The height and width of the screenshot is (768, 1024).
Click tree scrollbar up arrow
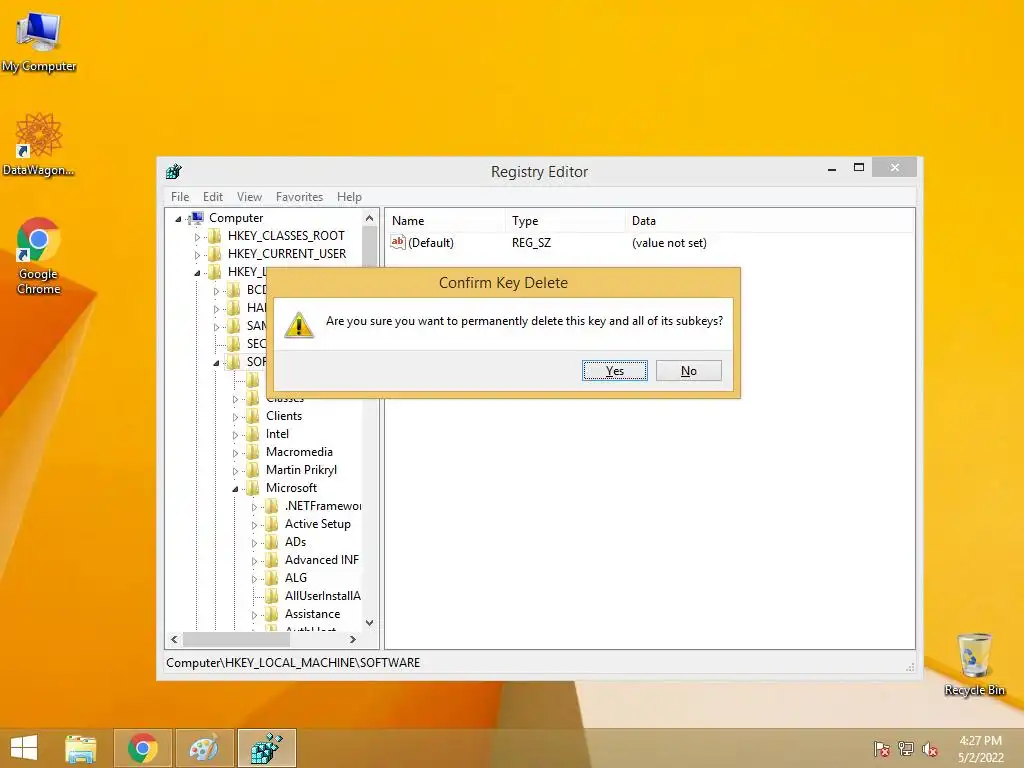tap(370, 218)
